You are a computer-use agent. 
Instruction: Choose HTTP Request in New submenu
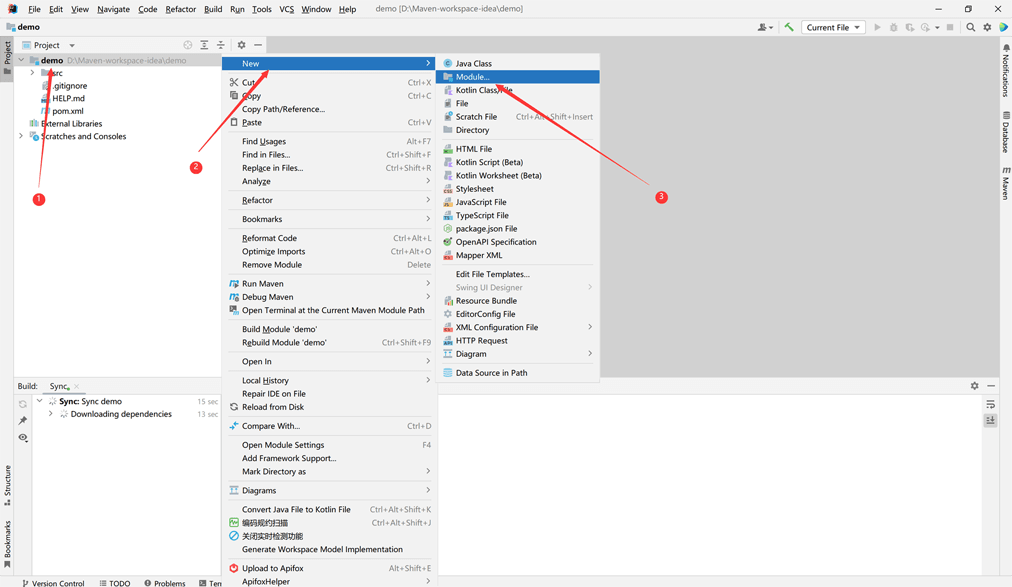(518, 341)
